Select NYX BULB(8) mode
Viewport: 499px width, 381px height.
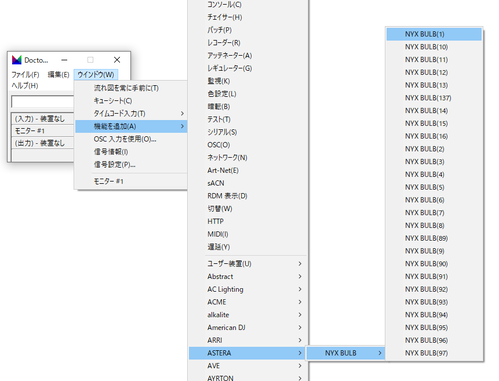click(x=434, y=226)
